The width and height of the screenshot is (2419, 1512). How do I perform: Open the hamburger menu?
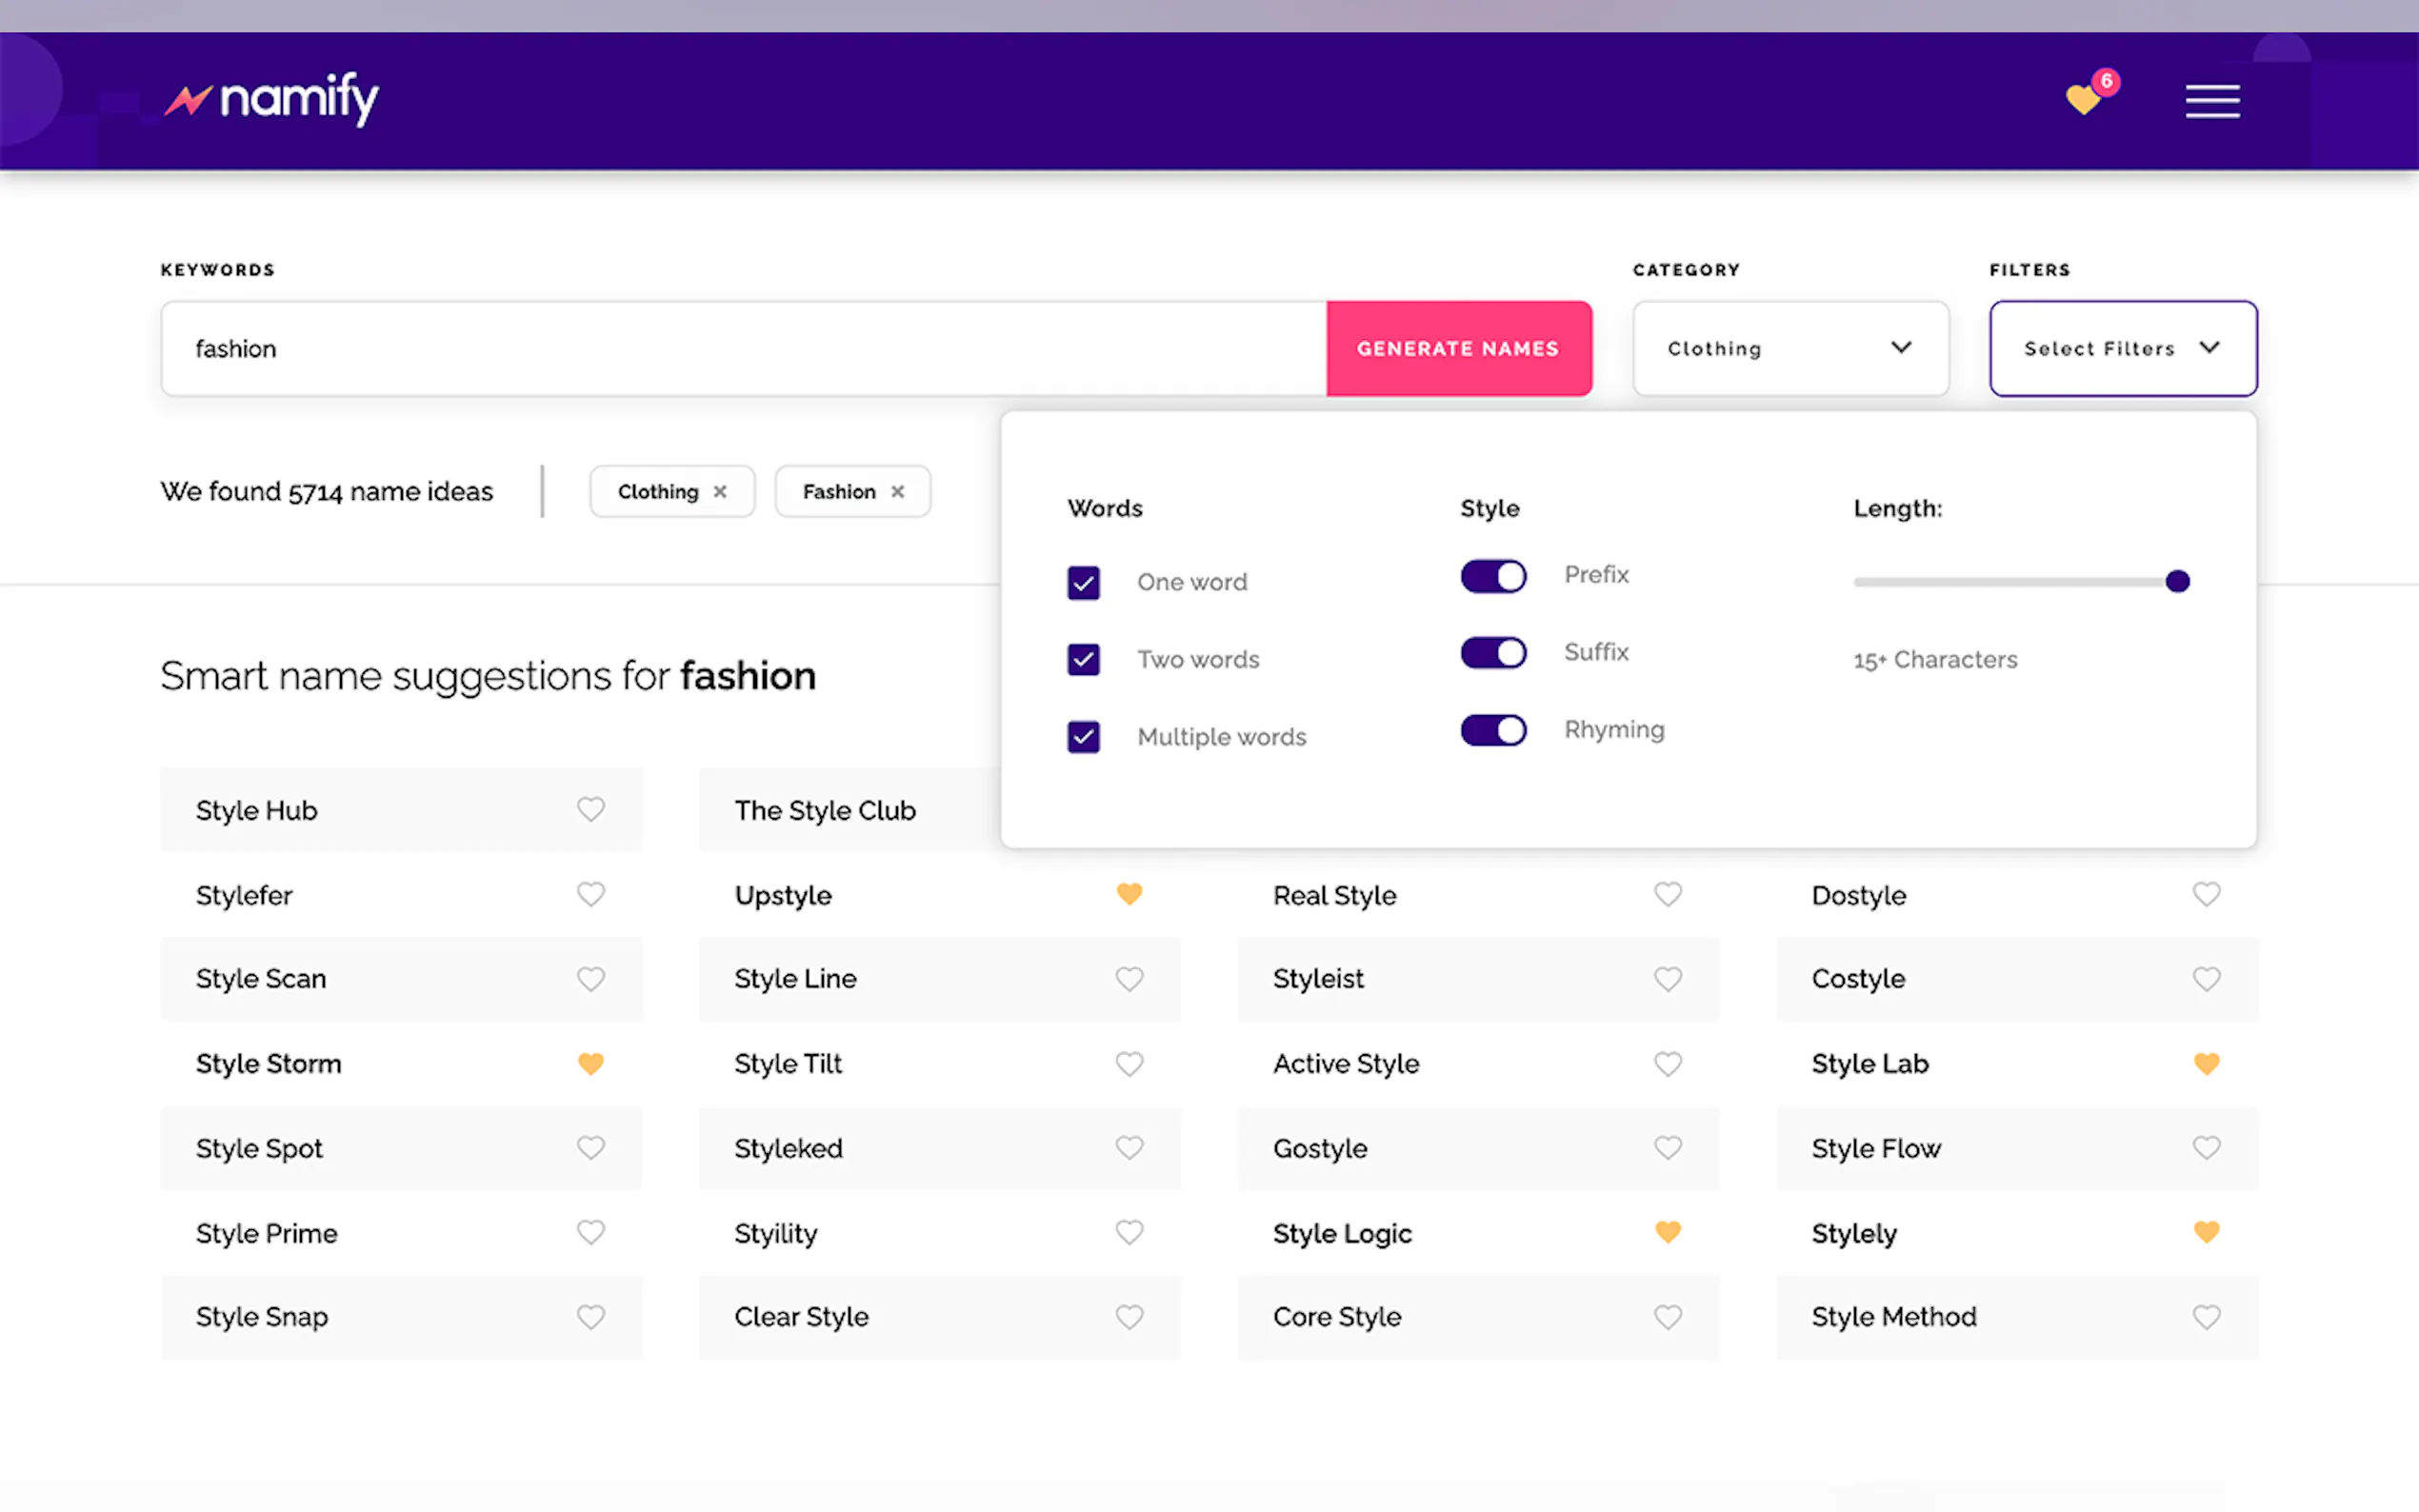[2211, 101]
